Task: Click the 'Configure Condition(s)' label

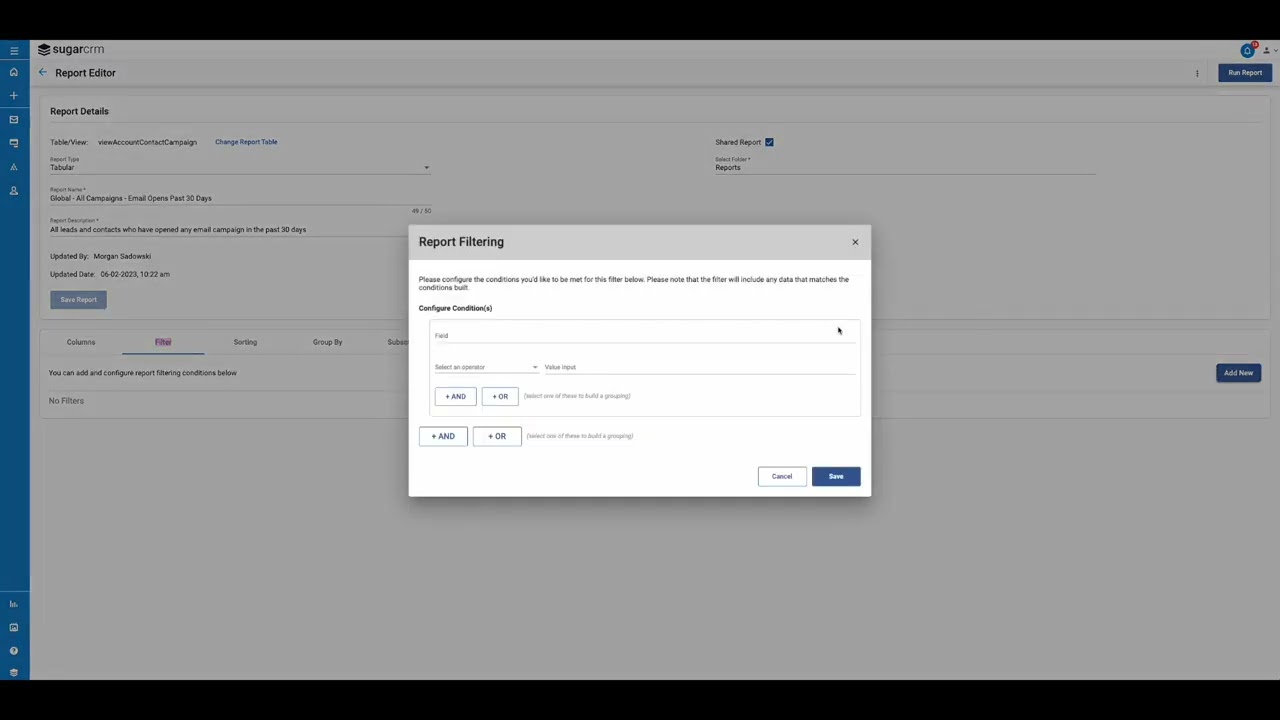Action: tap(455, 308)
